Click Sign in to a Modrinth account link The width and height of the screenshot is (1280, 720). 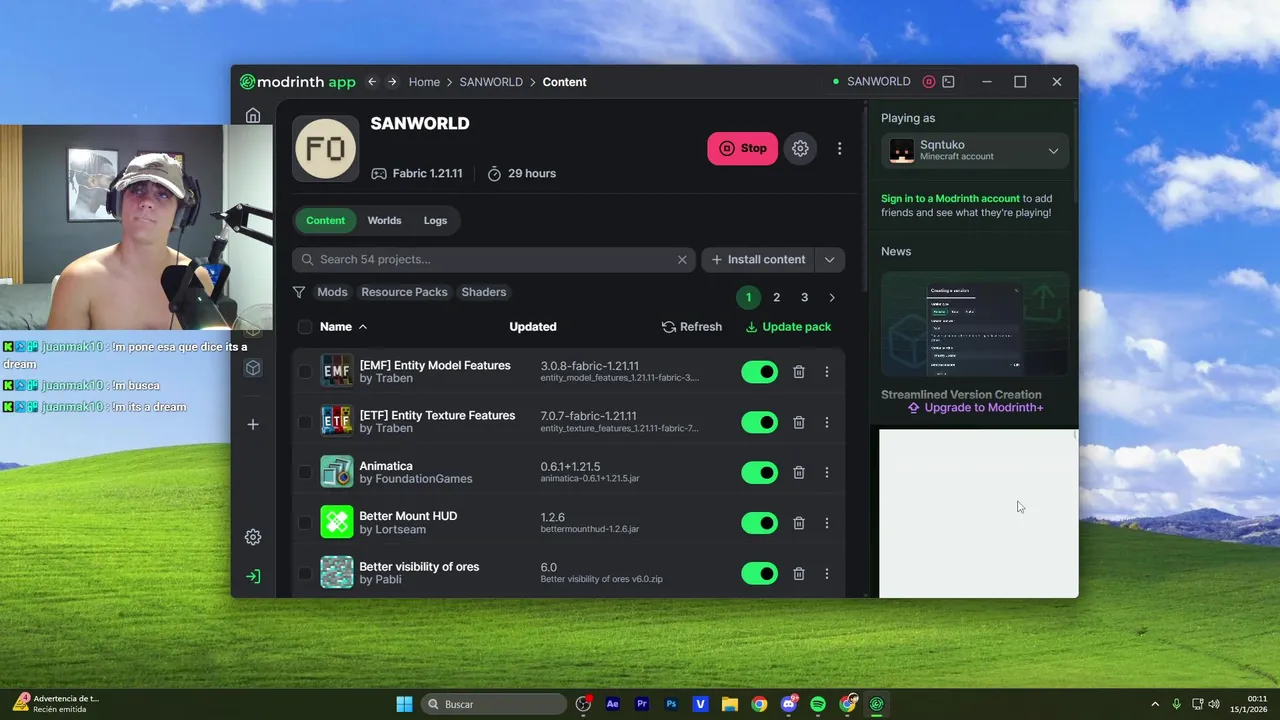pos(950,199)
